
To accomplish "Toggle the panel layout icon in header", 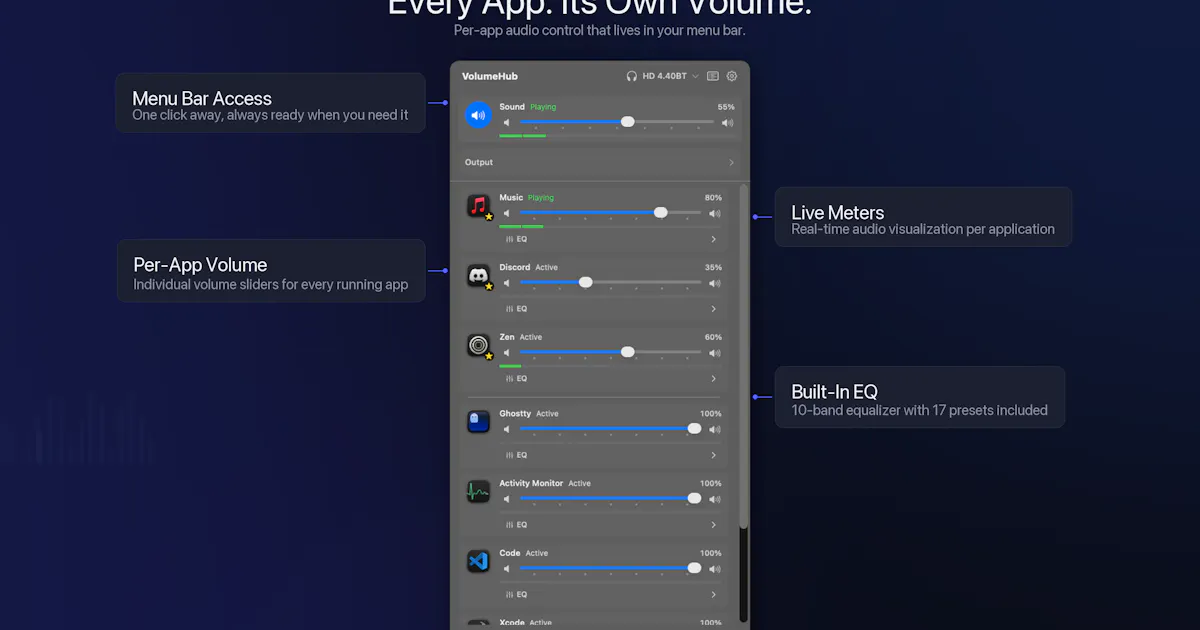I will pyautogui.click(x=713, y=76).
